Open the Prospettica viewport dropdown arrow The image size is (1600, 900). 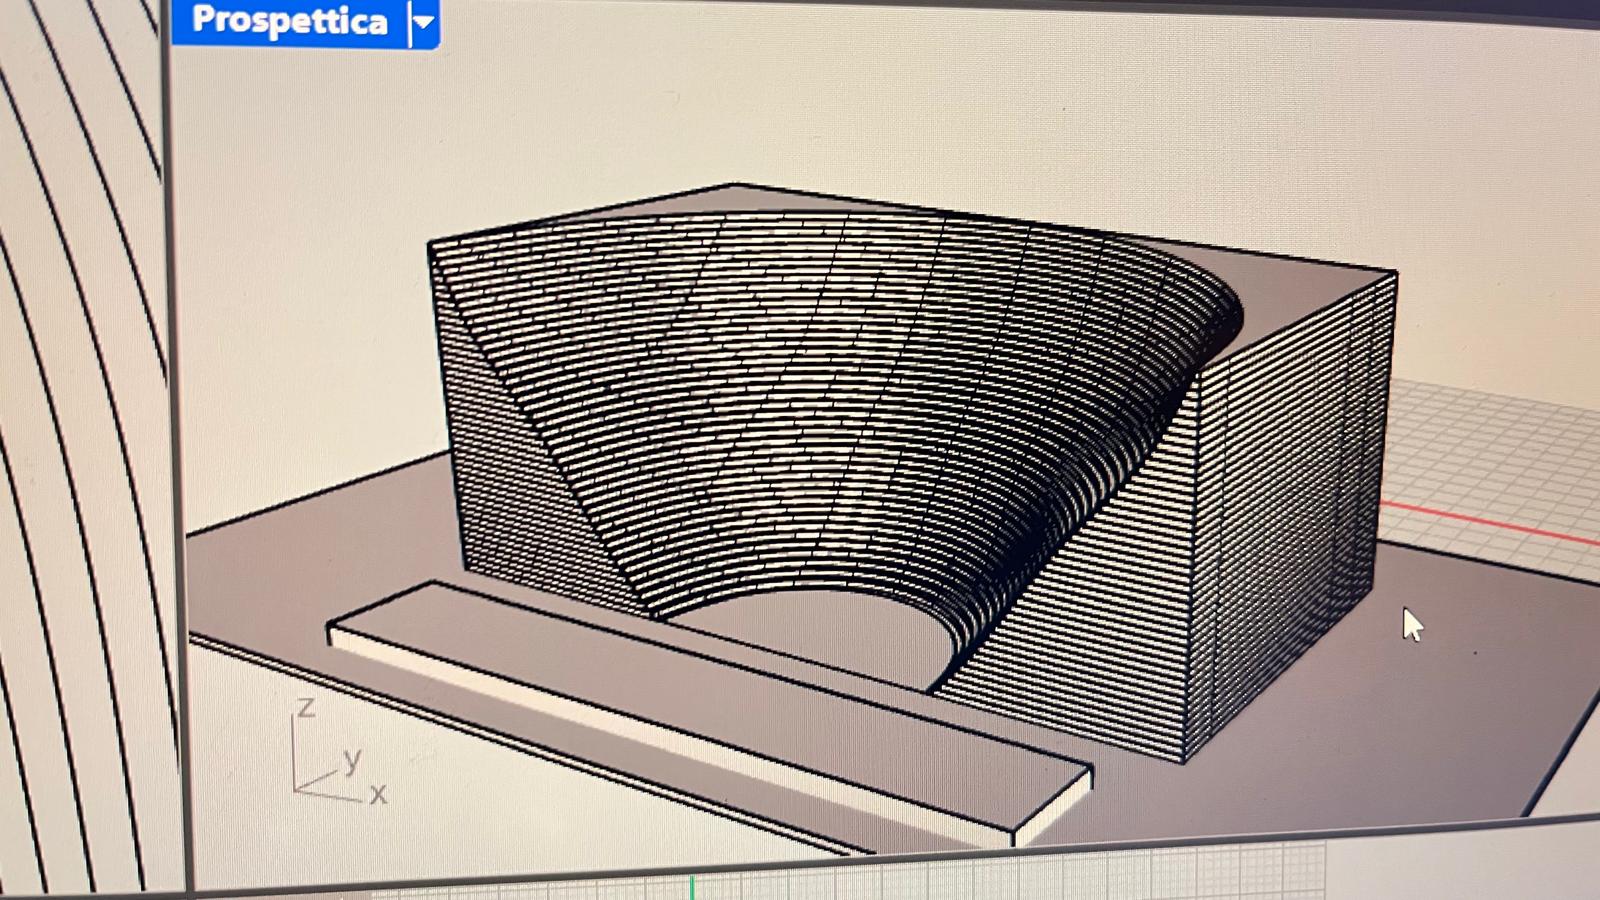425,22
